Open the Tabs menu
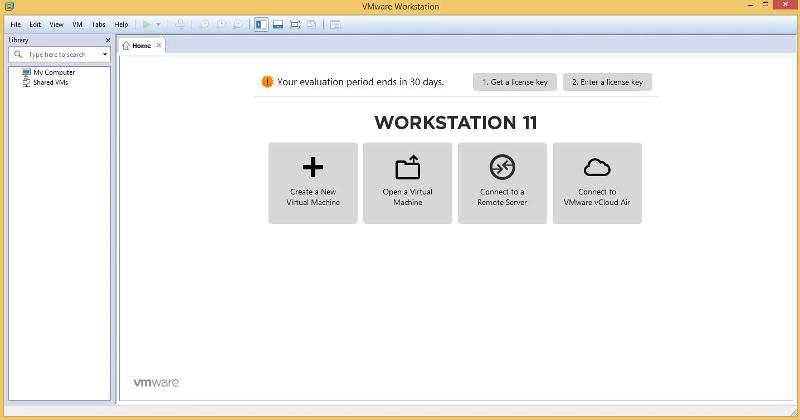800x420 pixels. point(98,24)
